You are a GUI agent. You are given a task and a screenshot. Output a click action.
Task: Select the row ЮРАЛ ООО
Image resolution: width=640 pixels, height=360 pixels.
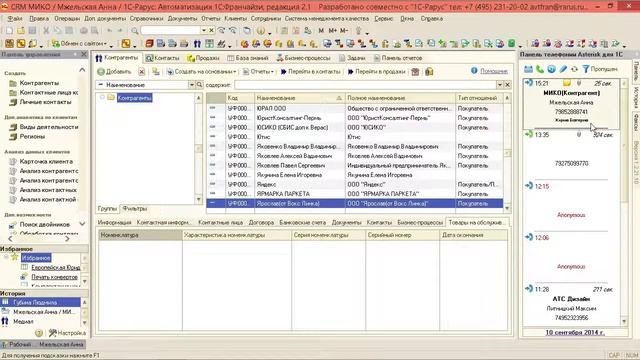click(x=354, y=109)
